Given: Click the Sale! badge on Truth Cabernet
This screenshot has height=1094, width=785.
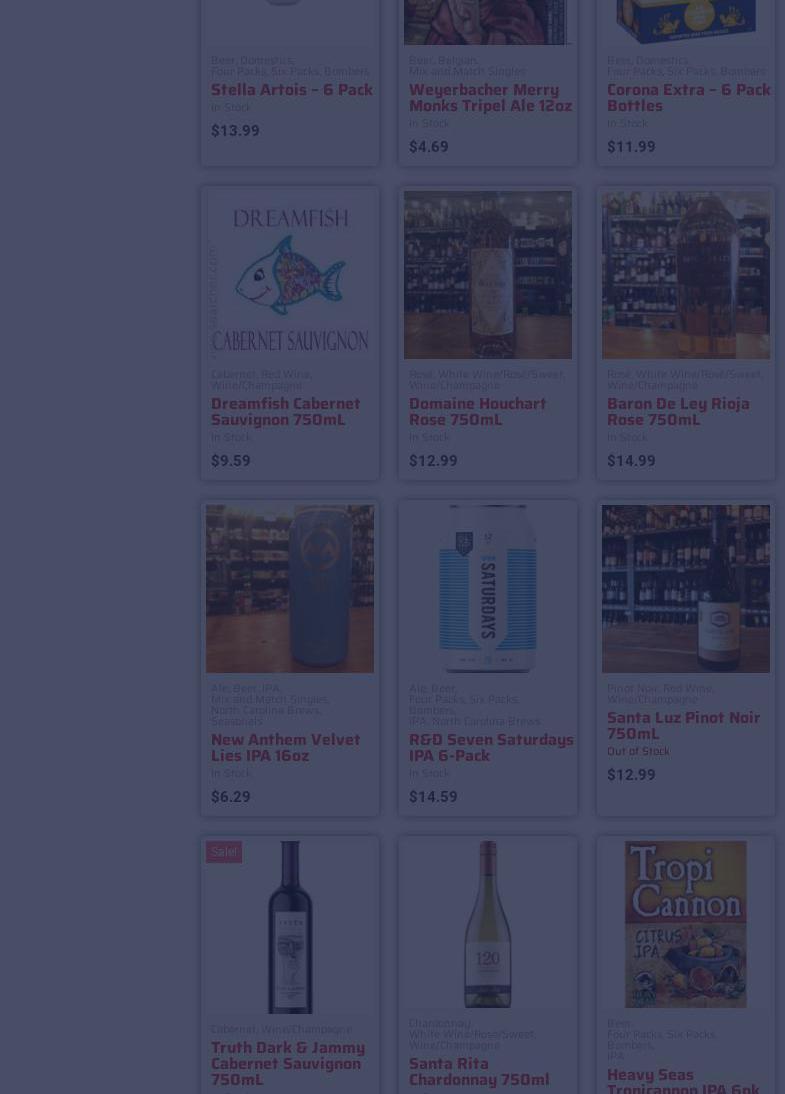Looking at the screenshot, I should [224, 852].
